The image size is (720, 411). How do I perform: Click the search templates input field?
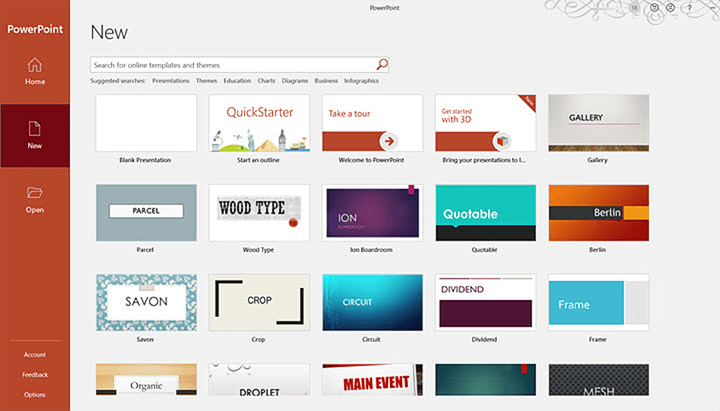(239, 65)
